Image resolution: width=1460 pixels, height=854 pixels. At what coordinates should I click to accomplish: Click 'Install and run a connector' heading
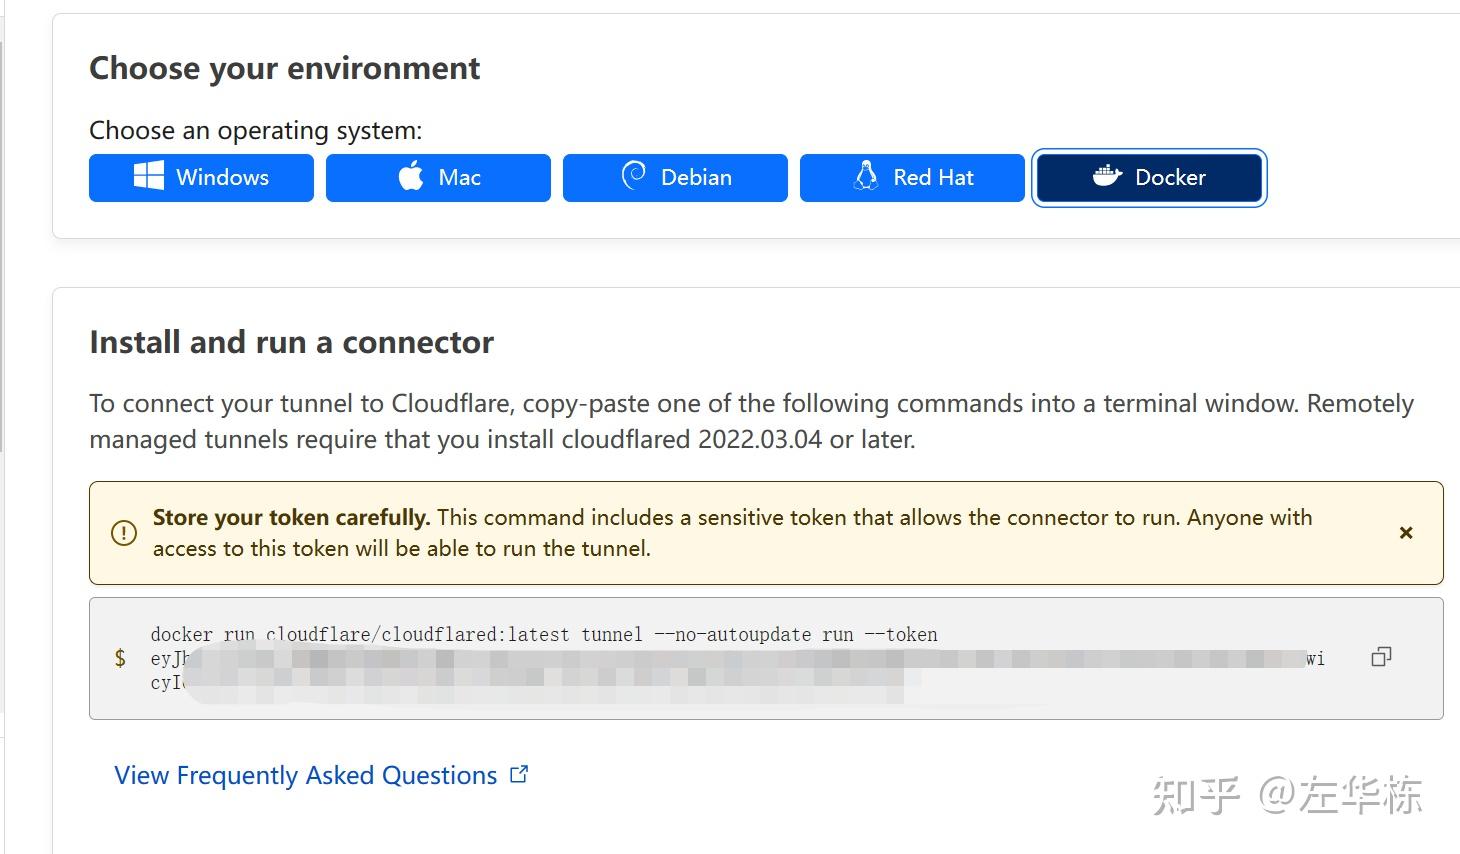291,342
